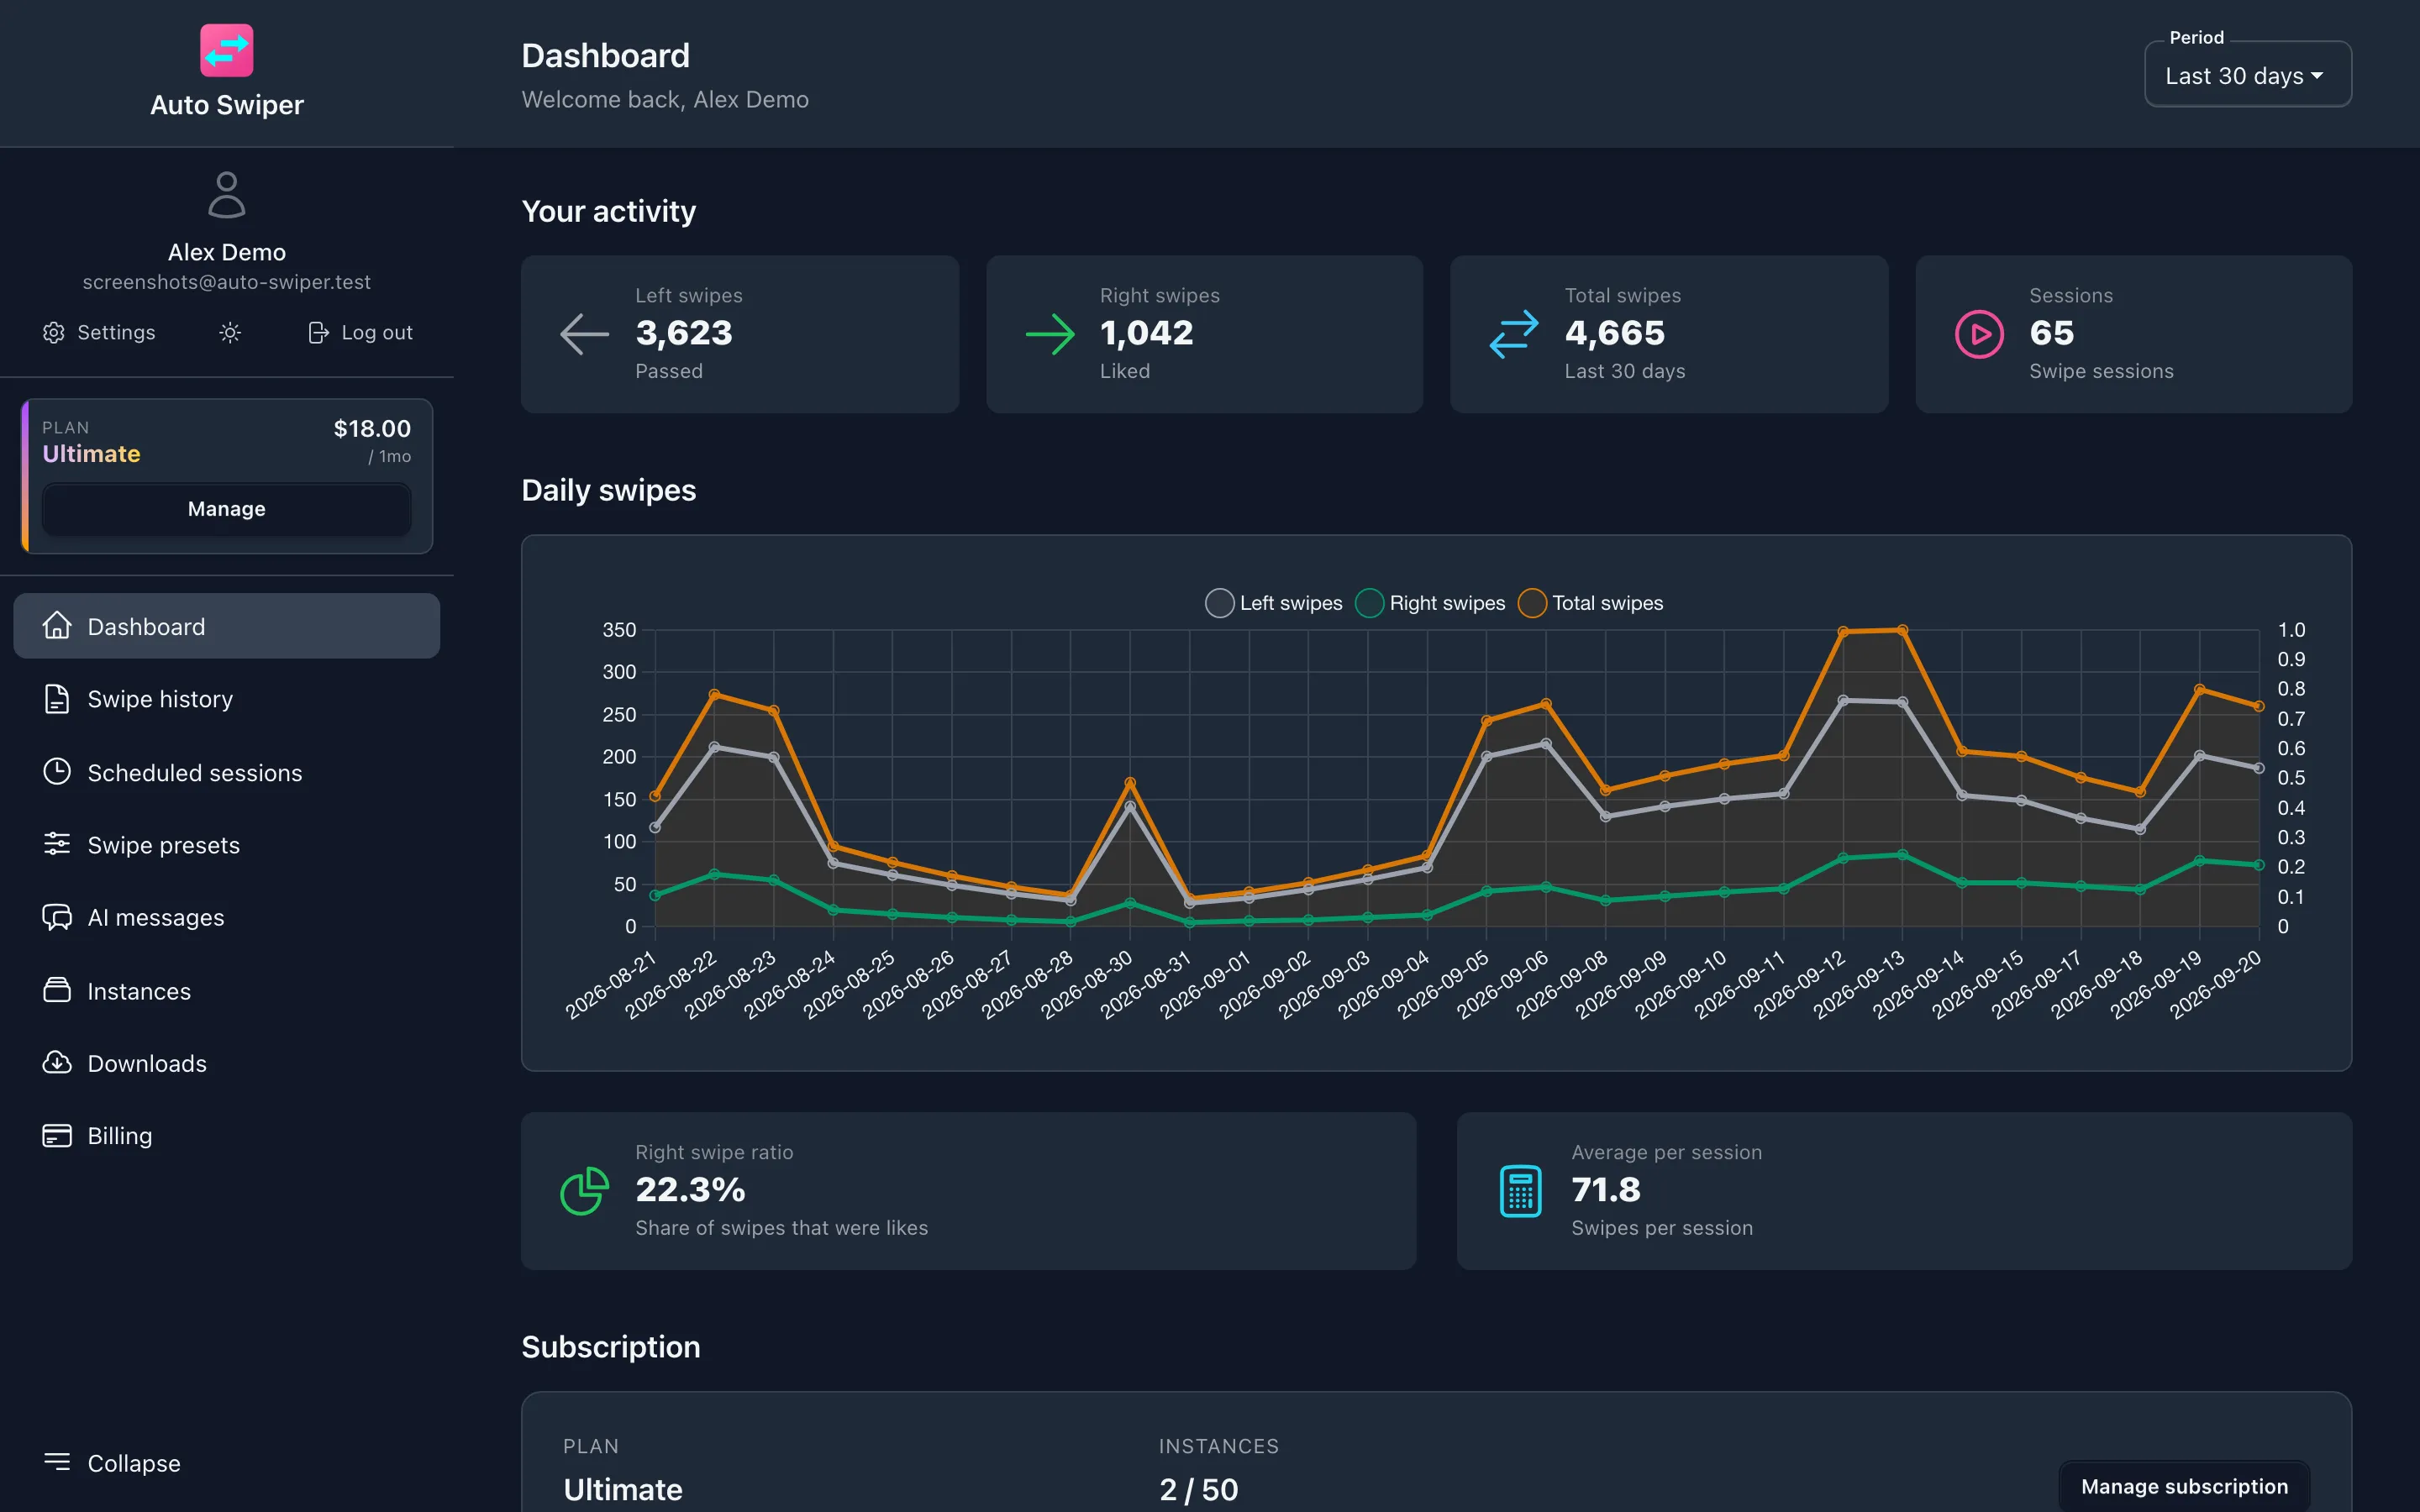Screen dimensions: 2420x1512
Task: Click the AI messages chat icon
Action: [57, 917]
